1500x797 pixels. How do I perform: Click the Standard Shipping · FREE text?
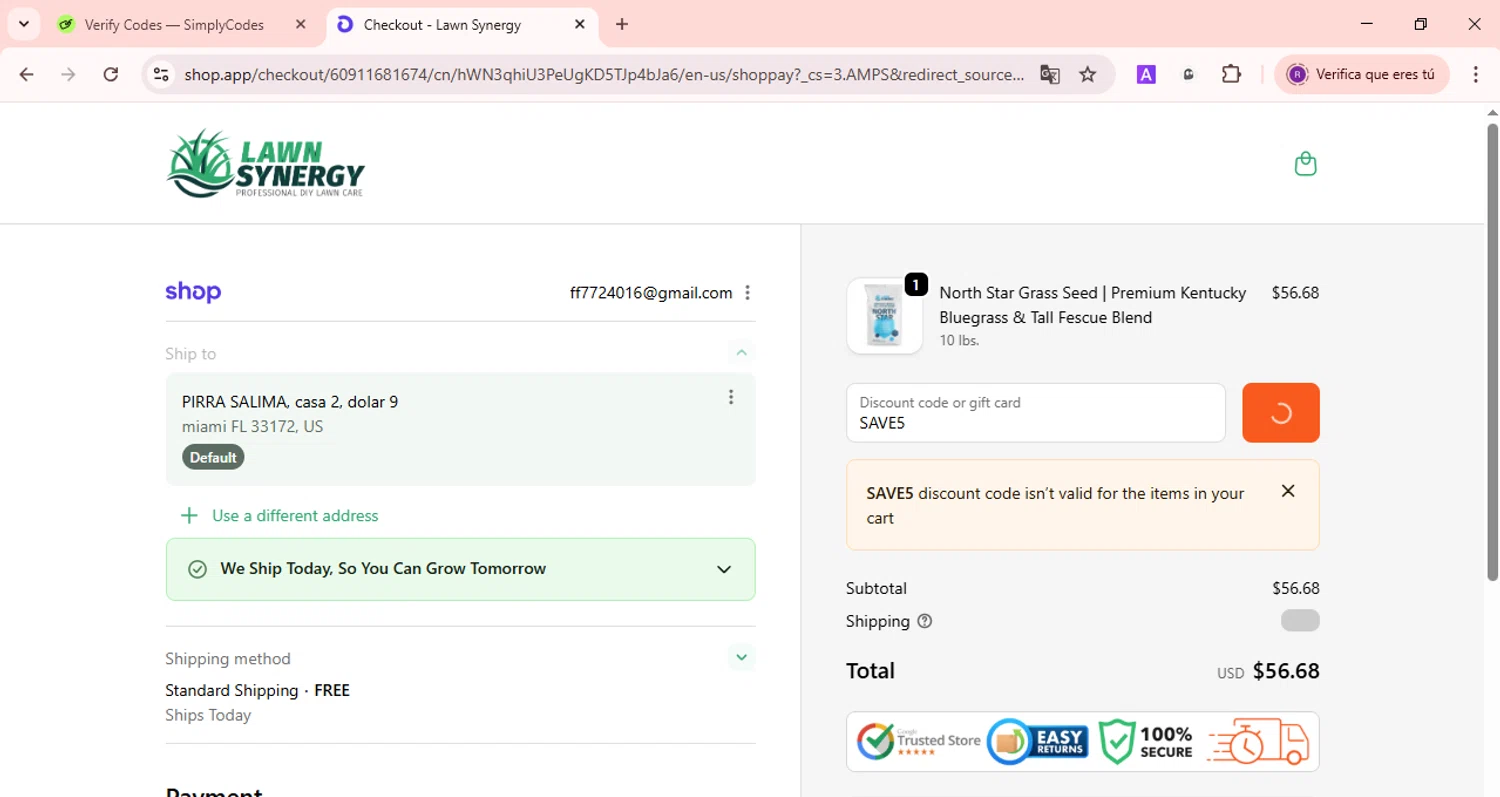257,690
